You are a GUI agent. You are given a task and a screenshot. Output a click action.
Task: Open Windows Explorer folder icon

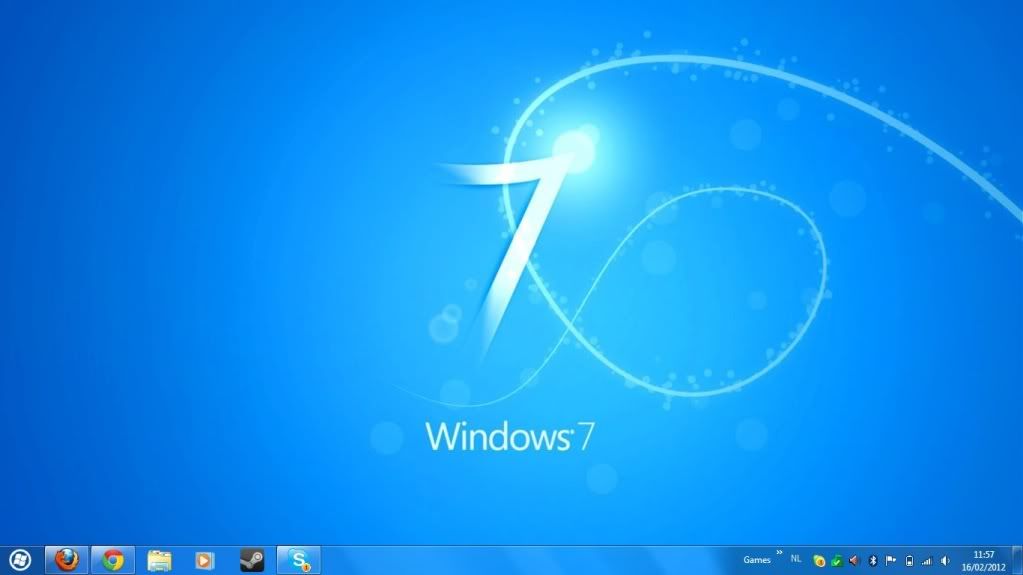pyautogui.click(x=159, y=560)
